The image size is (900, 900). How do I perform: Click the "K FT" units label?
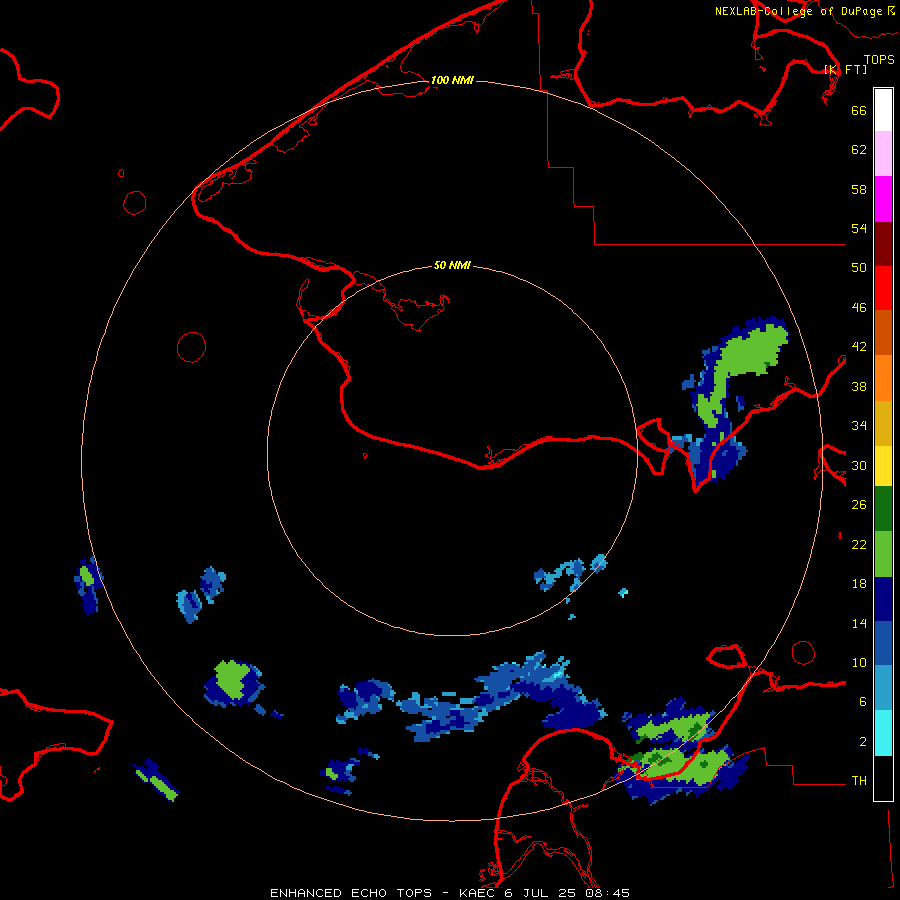point(845,69)
